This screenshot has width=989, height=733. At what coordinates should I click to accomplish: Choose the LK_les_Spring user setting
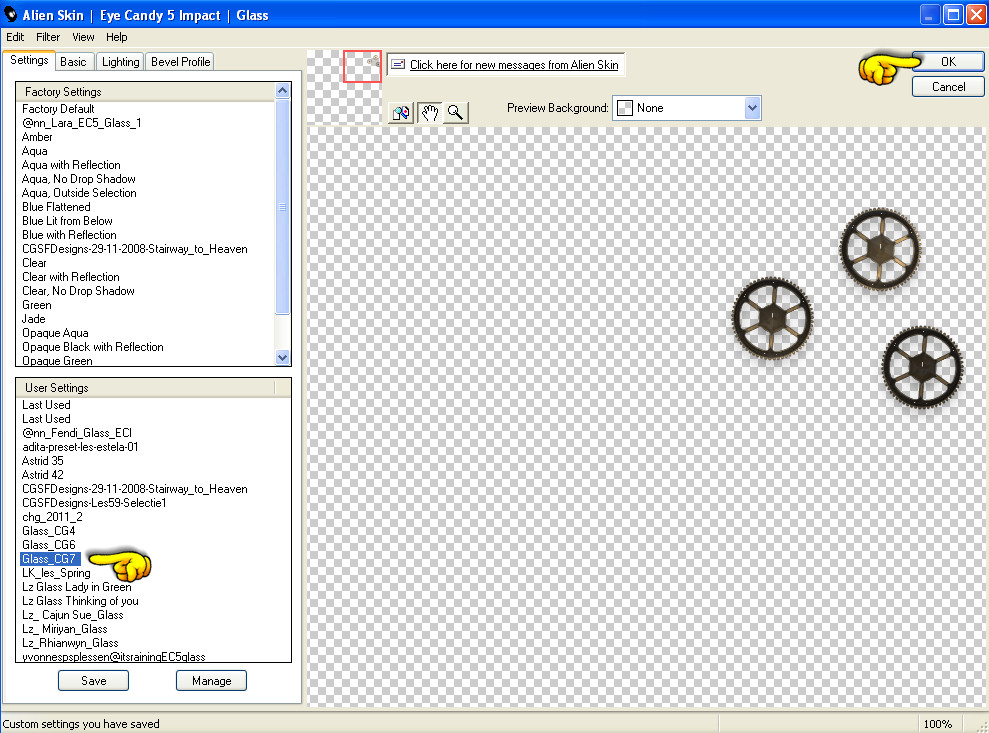click(x=56, y=573)
